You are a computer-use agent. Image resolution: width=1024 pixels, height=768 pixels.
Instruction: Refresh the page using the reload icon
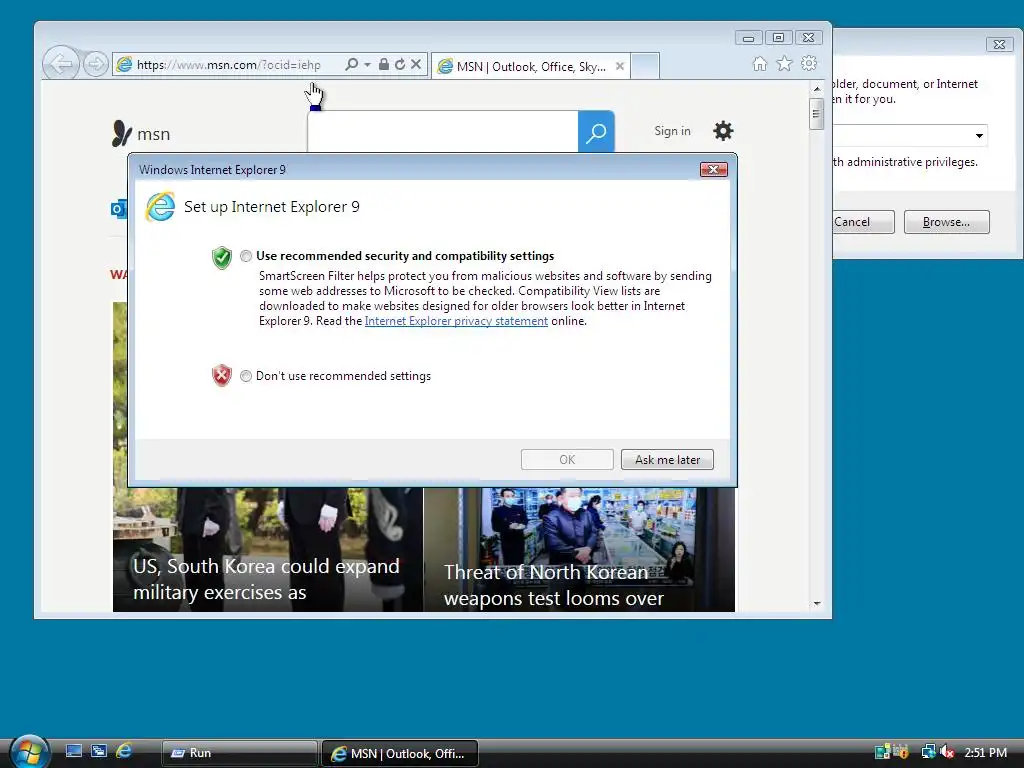400,64
